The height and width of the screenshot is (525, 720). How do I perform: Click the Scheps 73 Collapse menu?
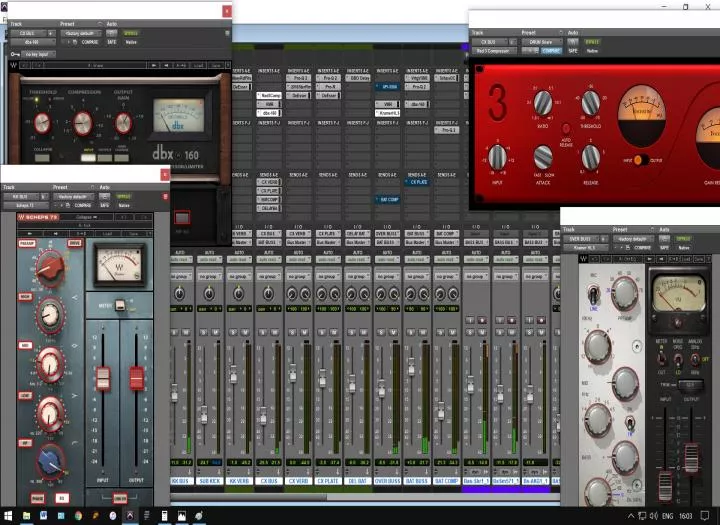click(x=86, y=217)
